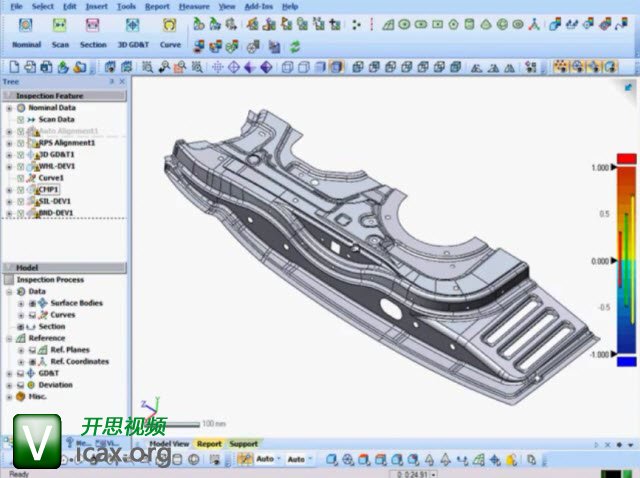The image size is (640, 478).
Task: Open the 3D GD&T ribbon tool
Action: [133, 32]
